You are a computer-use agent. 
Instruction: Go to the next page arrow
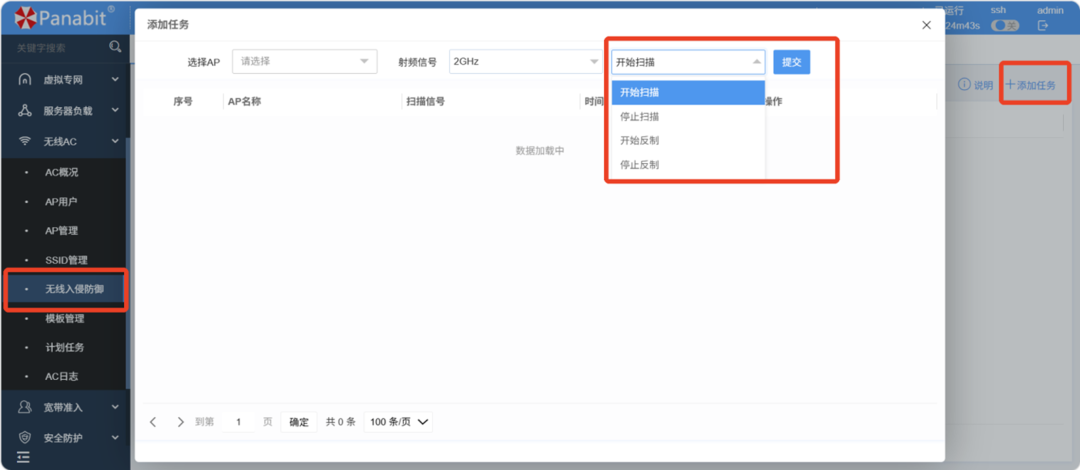tap(180, 422)
